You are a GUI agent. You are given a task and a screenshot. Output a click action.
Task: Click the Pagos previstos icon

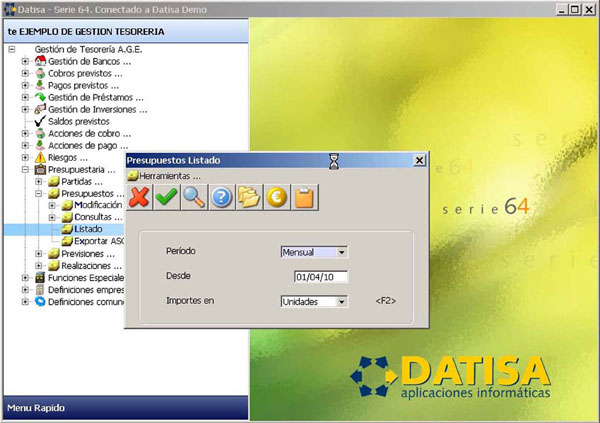point(40,85)
